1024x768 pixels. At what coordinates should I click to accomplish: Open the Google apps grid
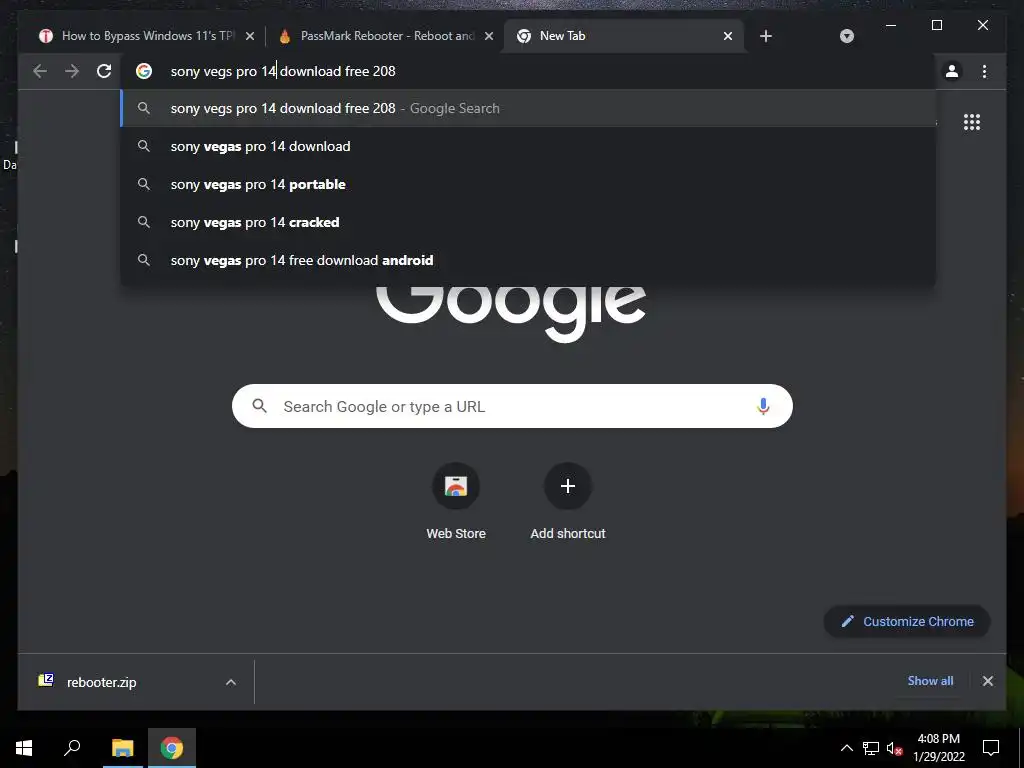tap(972, 122)
